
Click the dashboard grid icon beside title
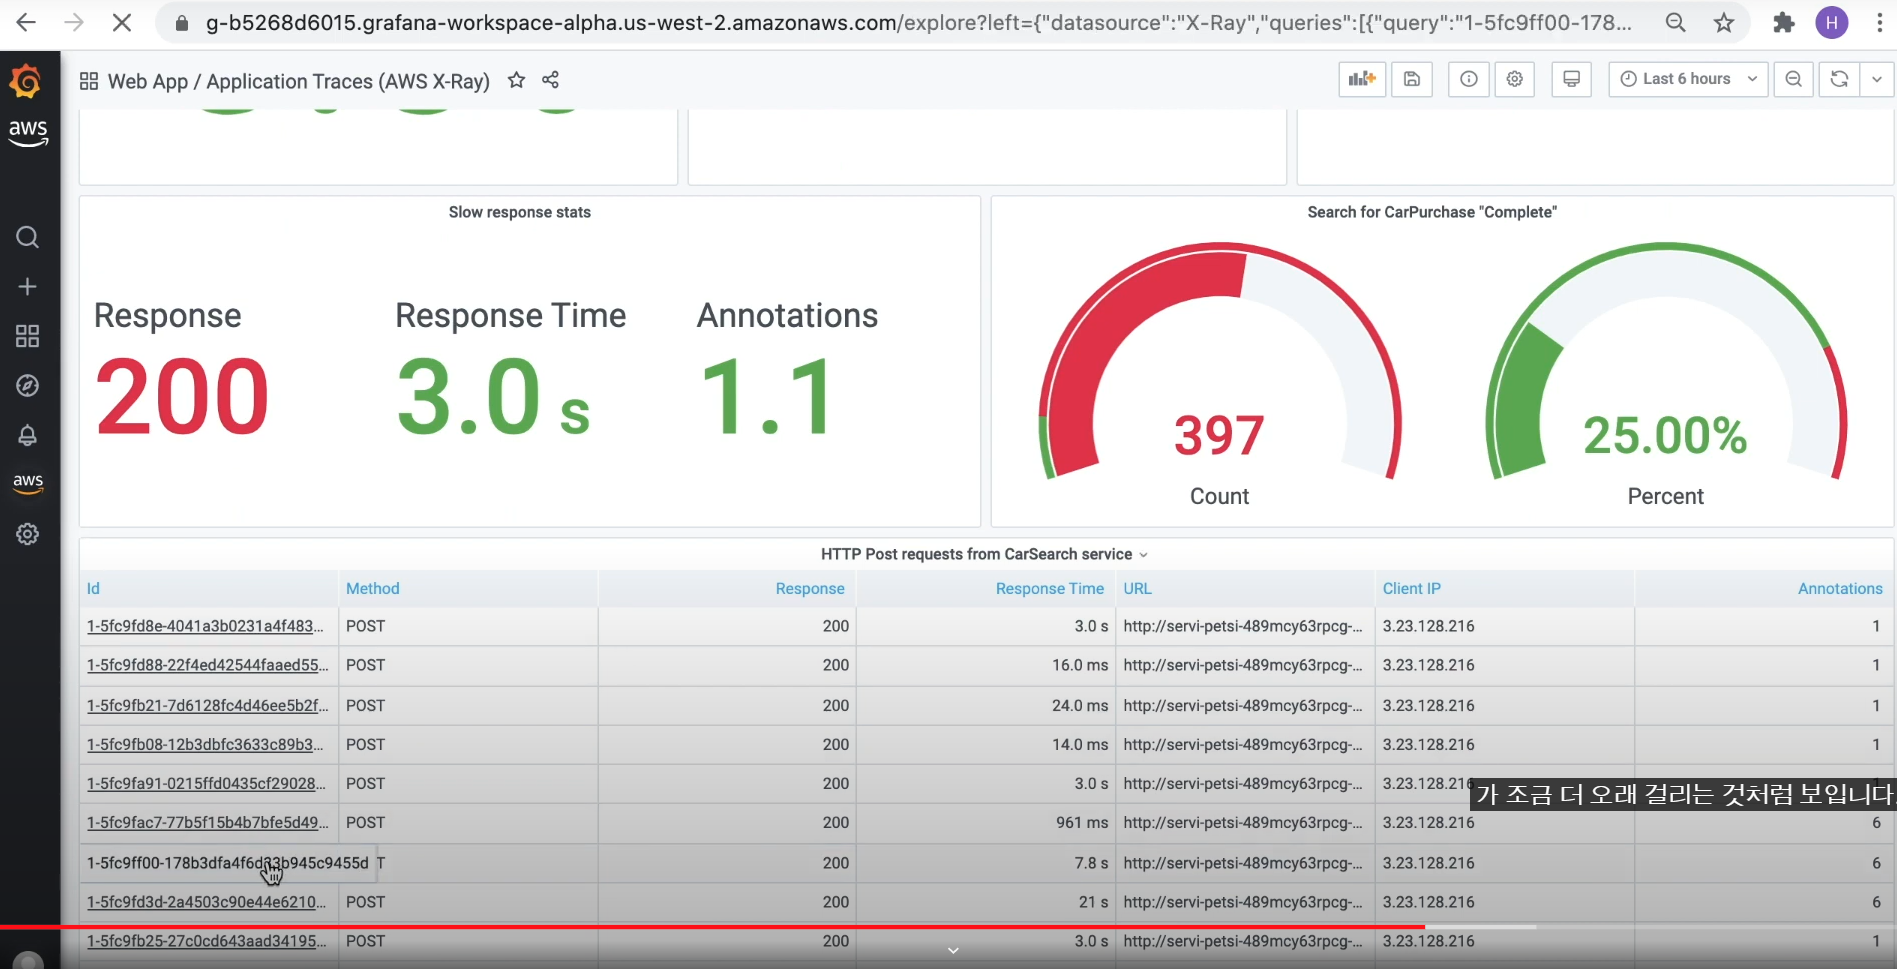(89, 81)
